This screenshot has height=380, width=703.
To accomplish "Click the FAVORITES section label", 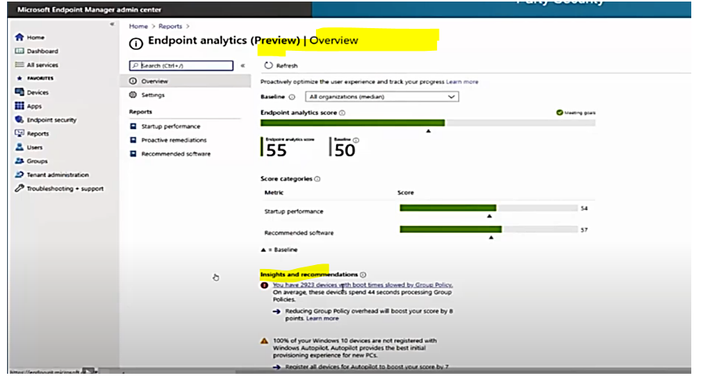I will click(40, 78).
